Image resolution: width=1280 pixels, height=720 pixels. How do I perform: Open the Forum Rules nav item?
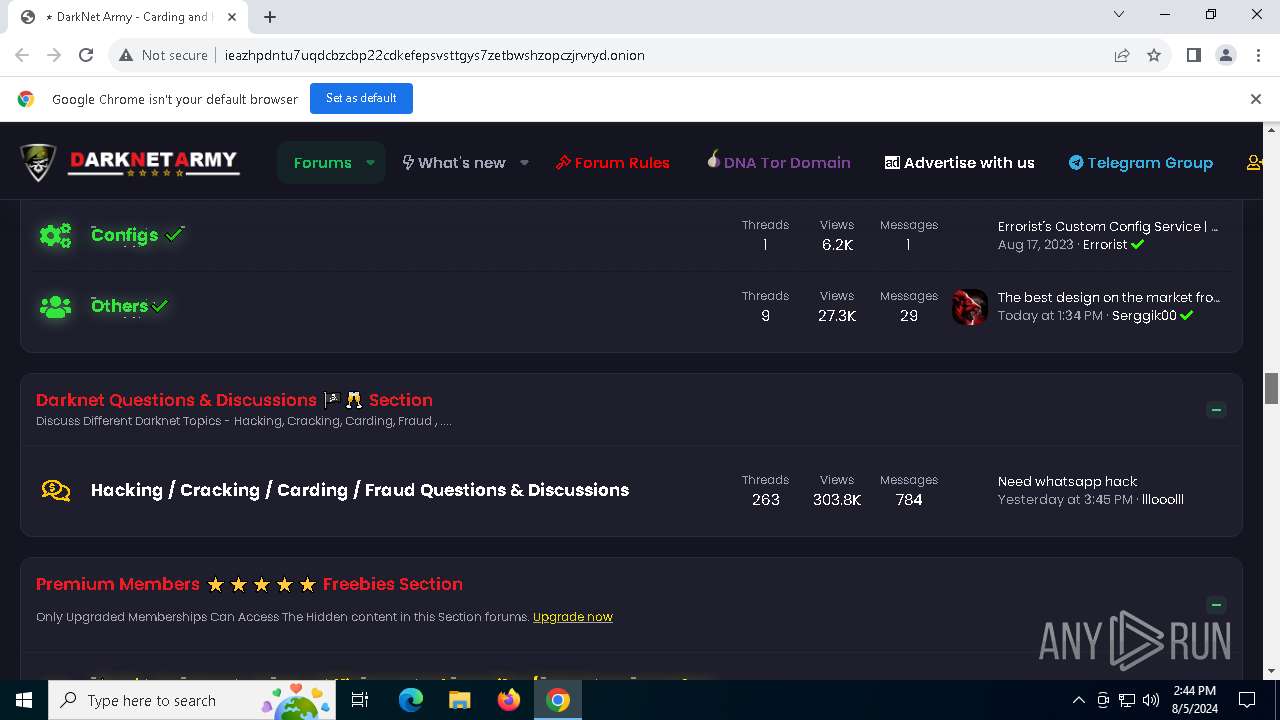(613, 162)
